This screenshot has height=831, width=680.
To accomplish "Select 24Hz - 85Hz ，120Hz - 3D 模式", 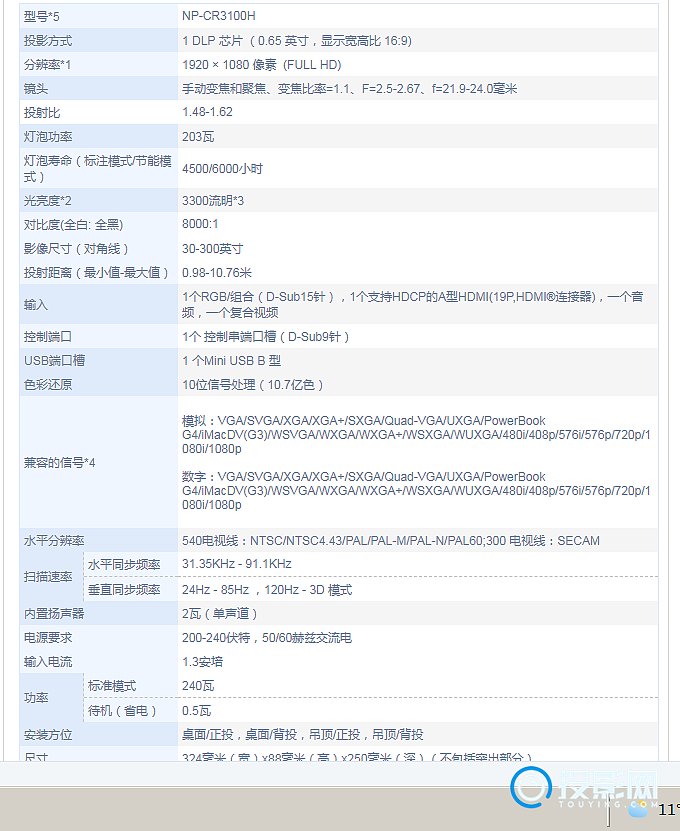I will click(x=267, y=589).
